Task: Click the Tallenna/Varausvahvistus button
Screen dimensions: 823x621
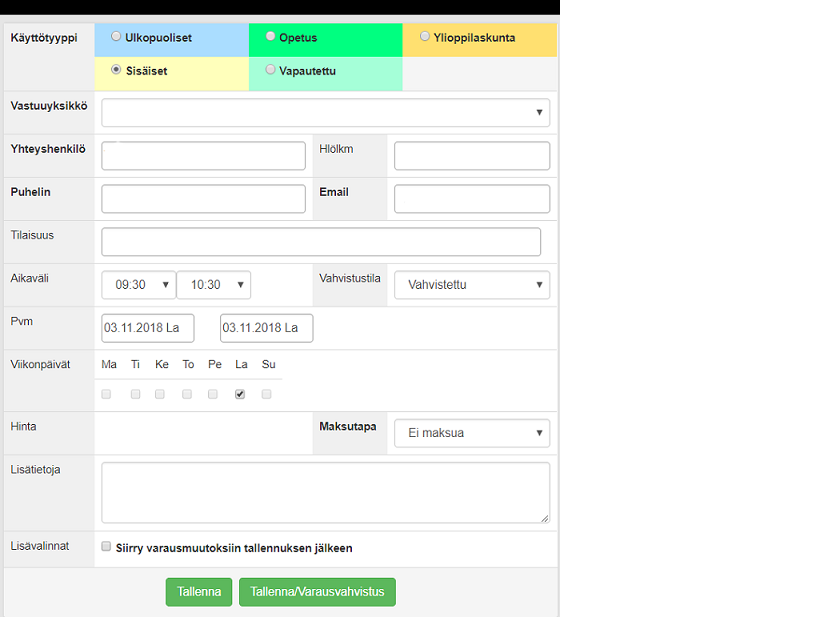Action: click(317, 592)
